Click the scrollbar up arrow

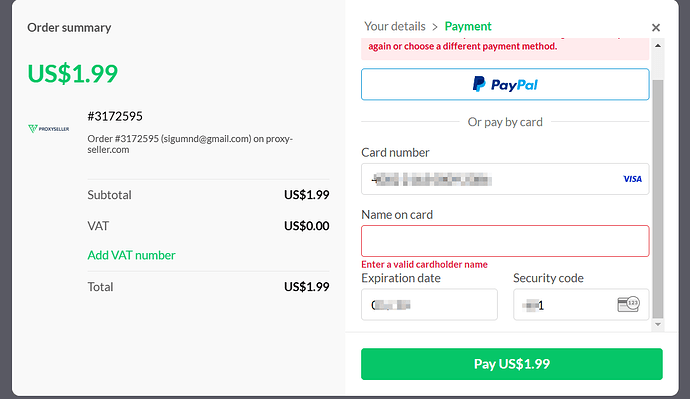coord(658,46)
